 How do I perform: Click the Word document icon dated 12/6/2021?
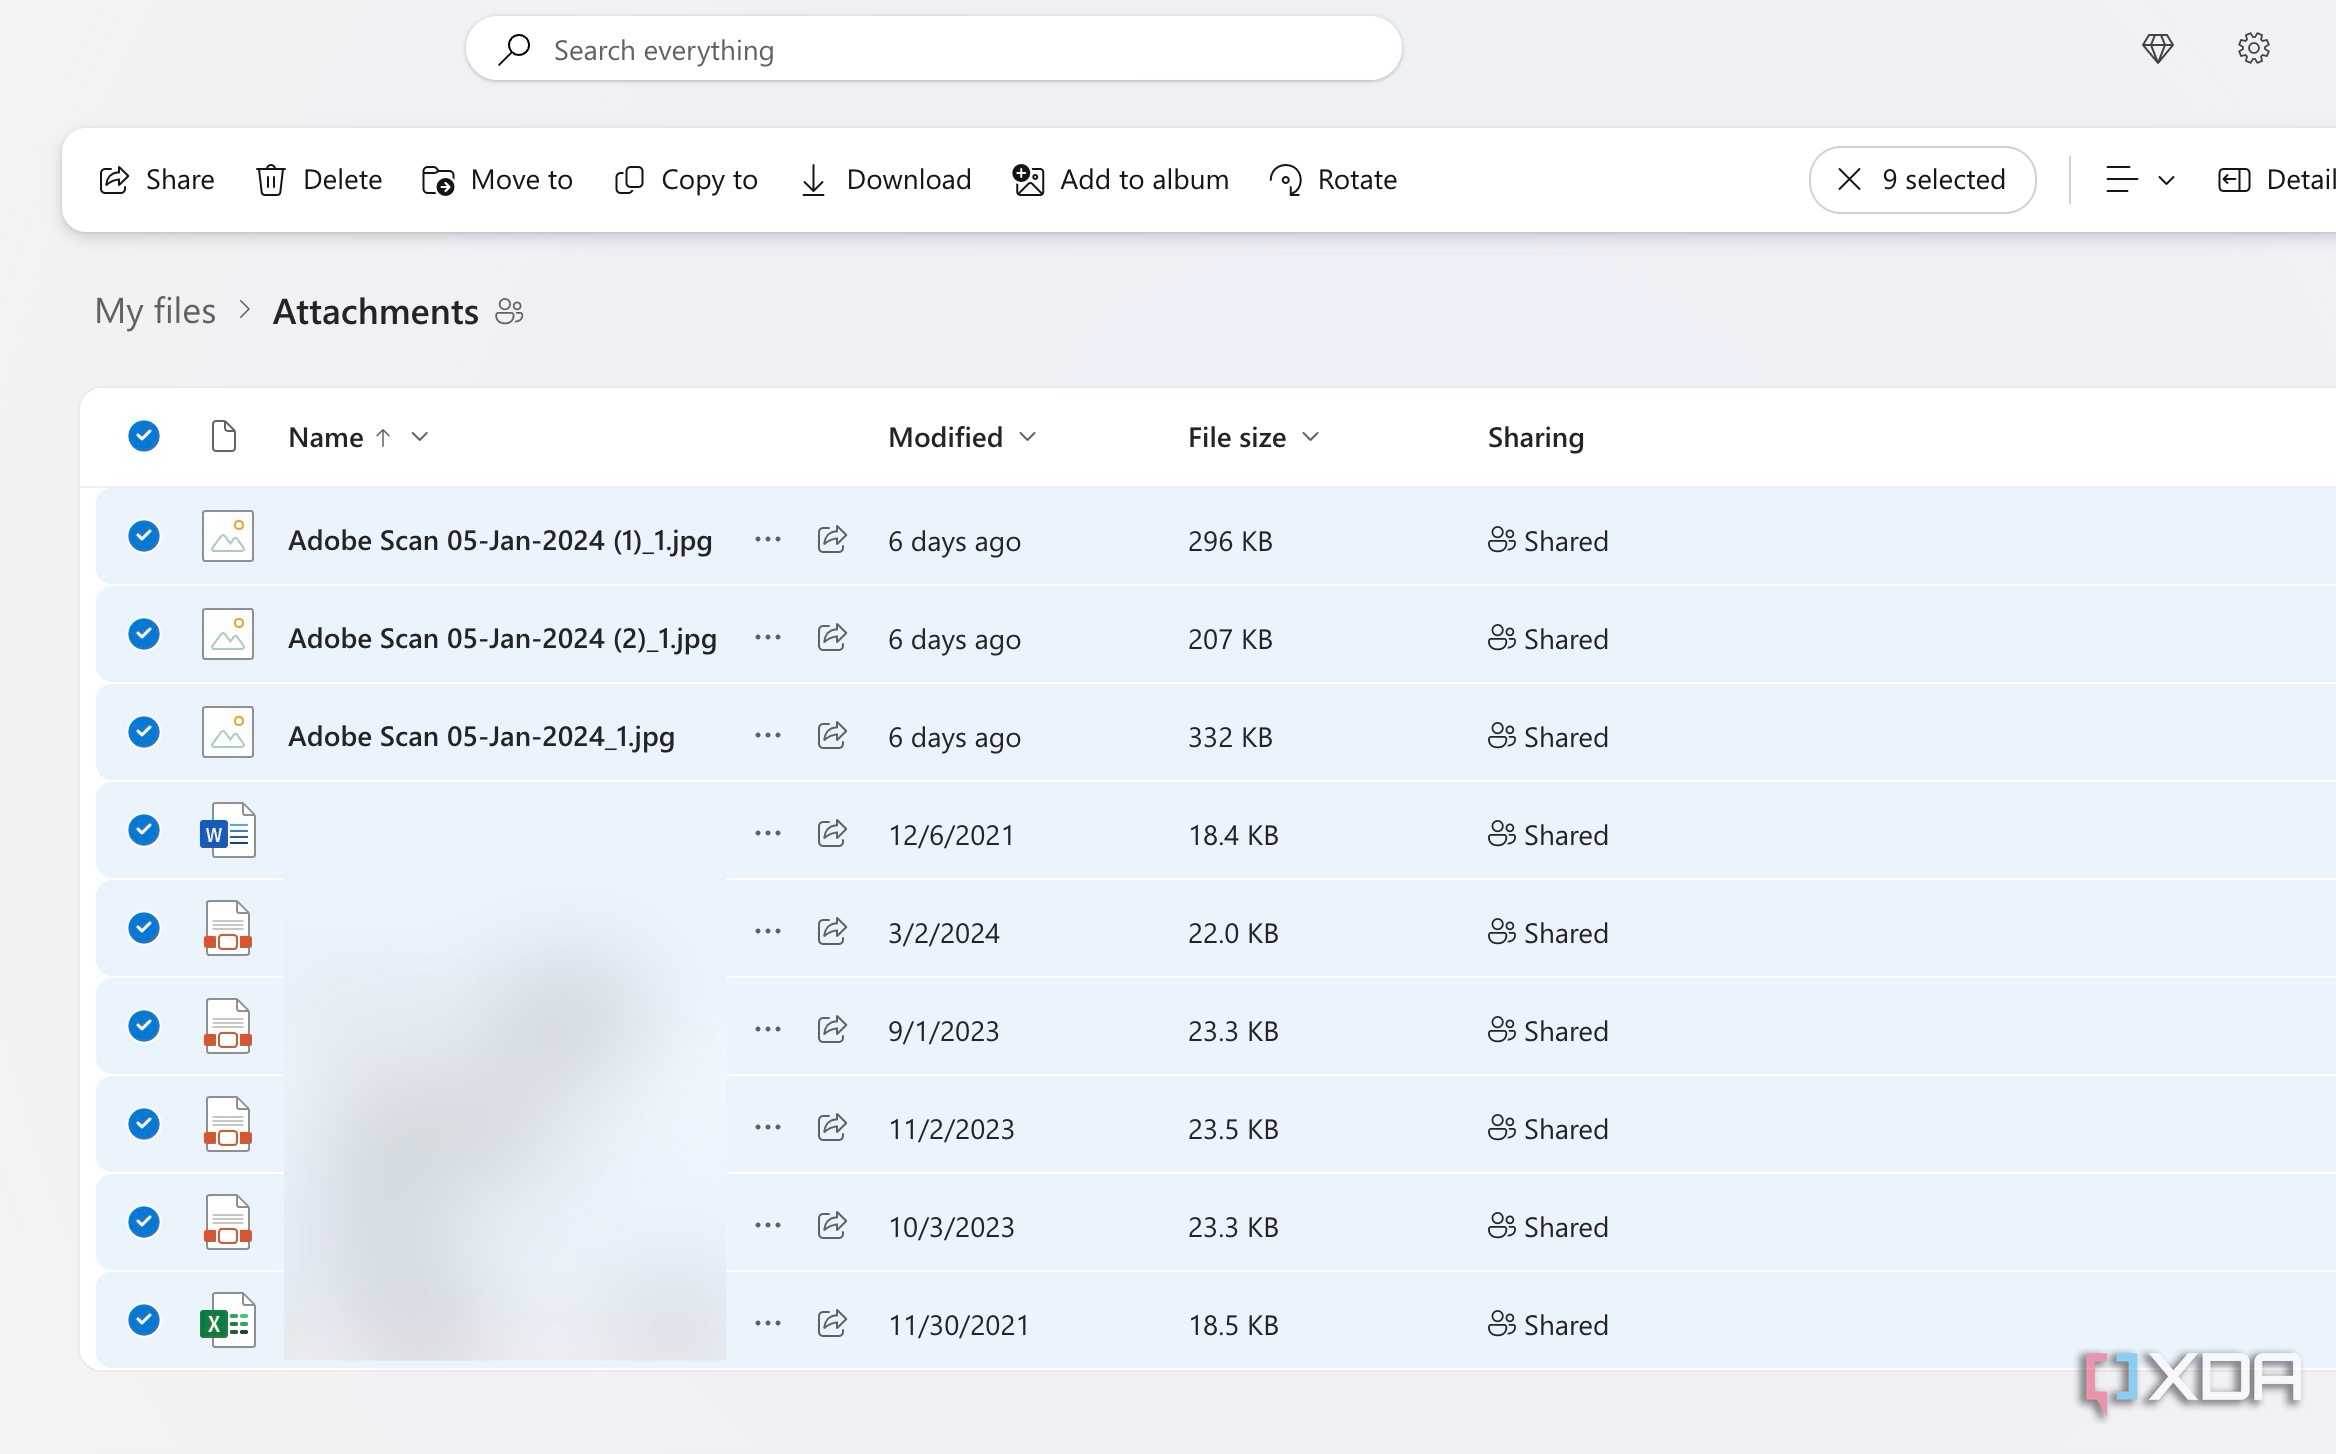(228, 831)
